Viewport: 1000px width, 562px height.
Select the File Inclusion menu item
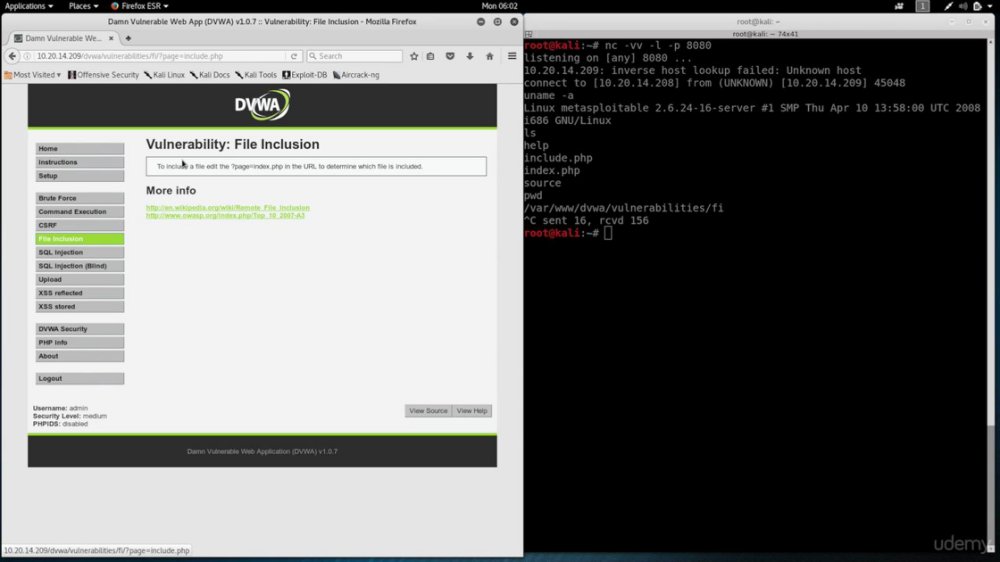point(80,239)
